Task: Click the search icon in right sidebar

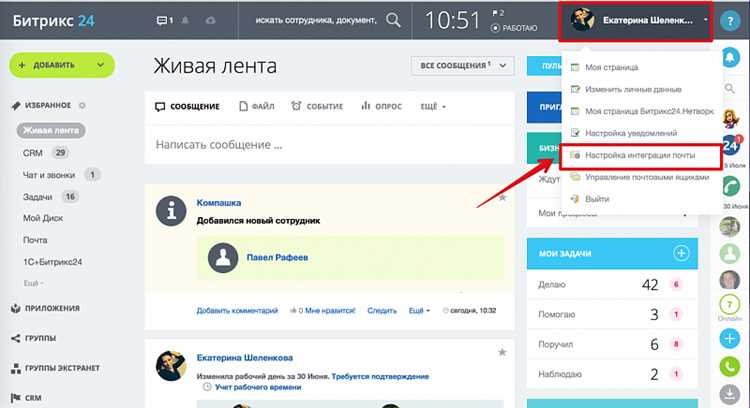Action: (729, 88)
